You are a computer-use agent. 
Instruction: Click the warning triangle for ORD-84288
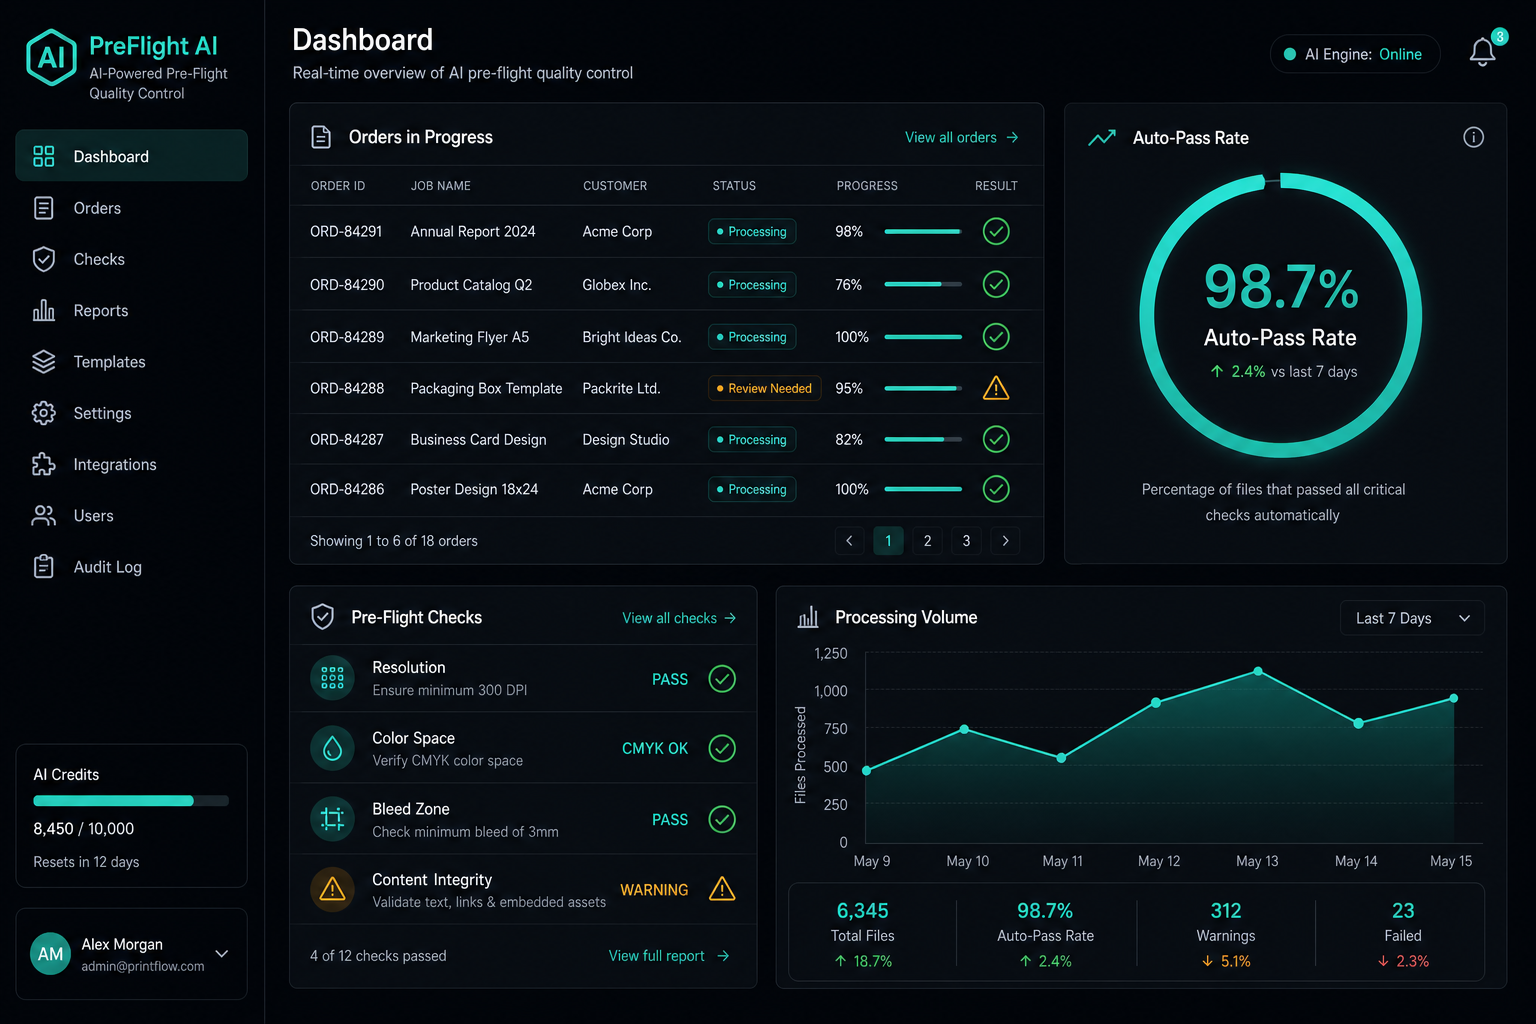[x=996, y=388]
